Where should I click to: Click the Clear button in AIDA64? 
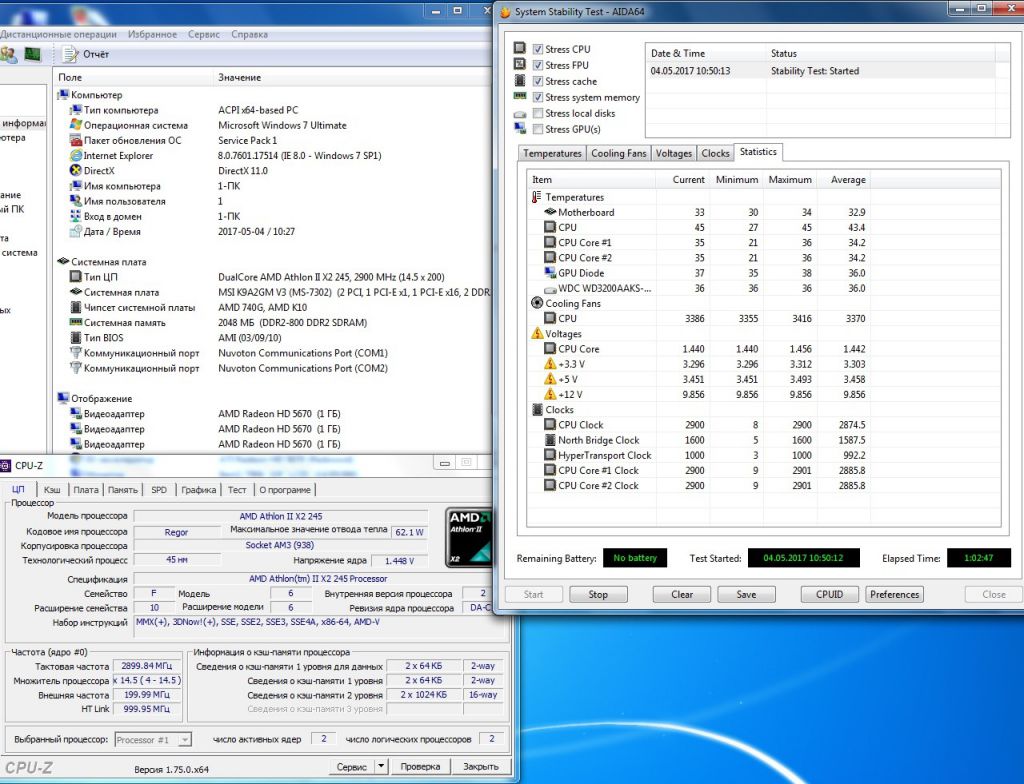tap(682, 595)
